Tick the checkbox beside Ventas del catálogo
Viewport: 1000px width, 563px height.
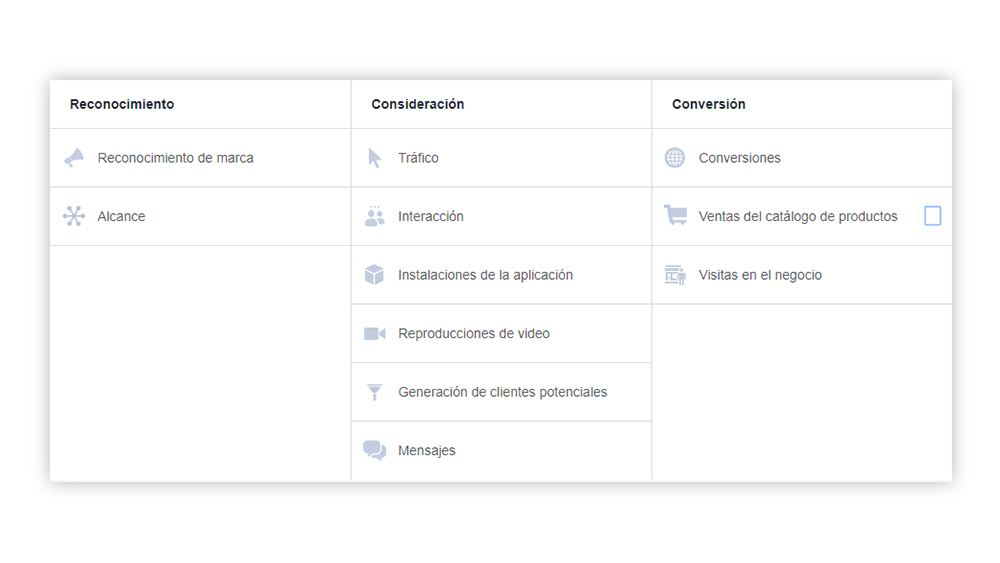click(932, 216)
